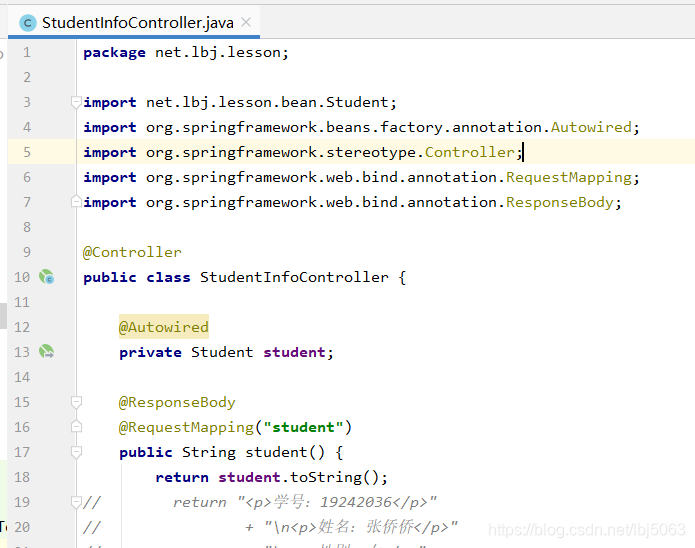Click line number 12 in the gutter
695x548 pixels.
click(x=22, y=327)
